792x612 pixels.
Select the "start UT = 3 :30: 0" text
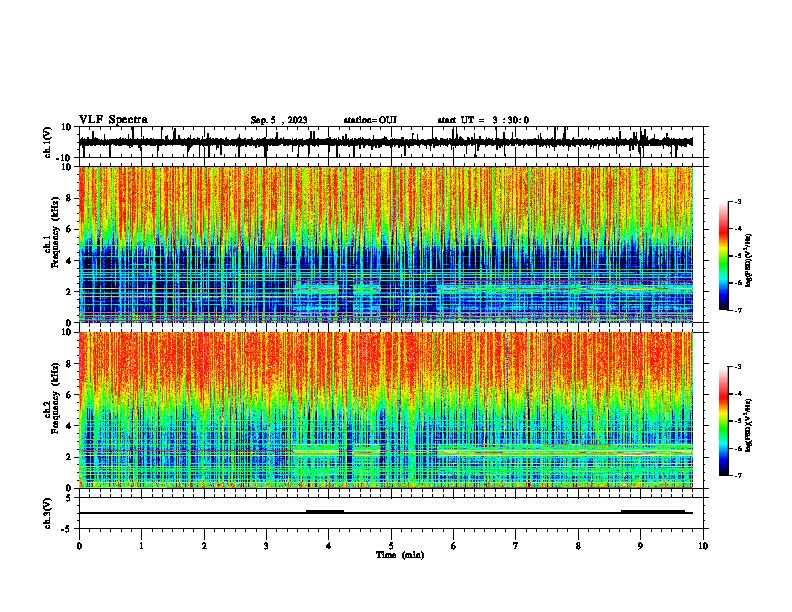pyautogui.click(x=483, y=120)
